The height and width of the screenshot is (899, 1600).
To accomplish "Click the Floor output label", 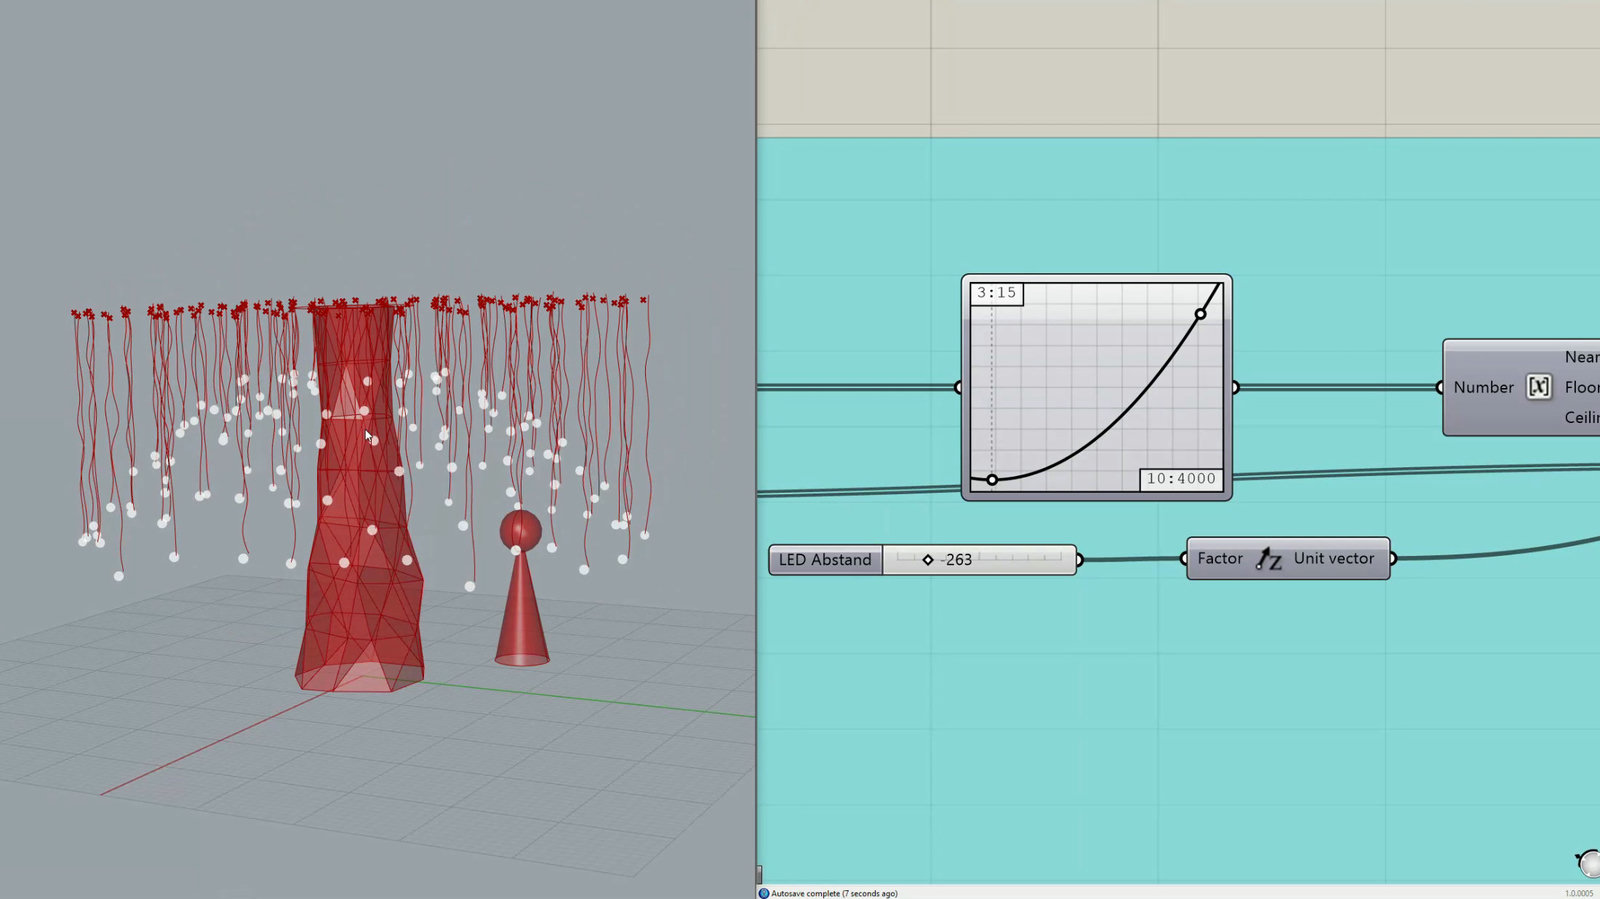I will pos(1582,387).
